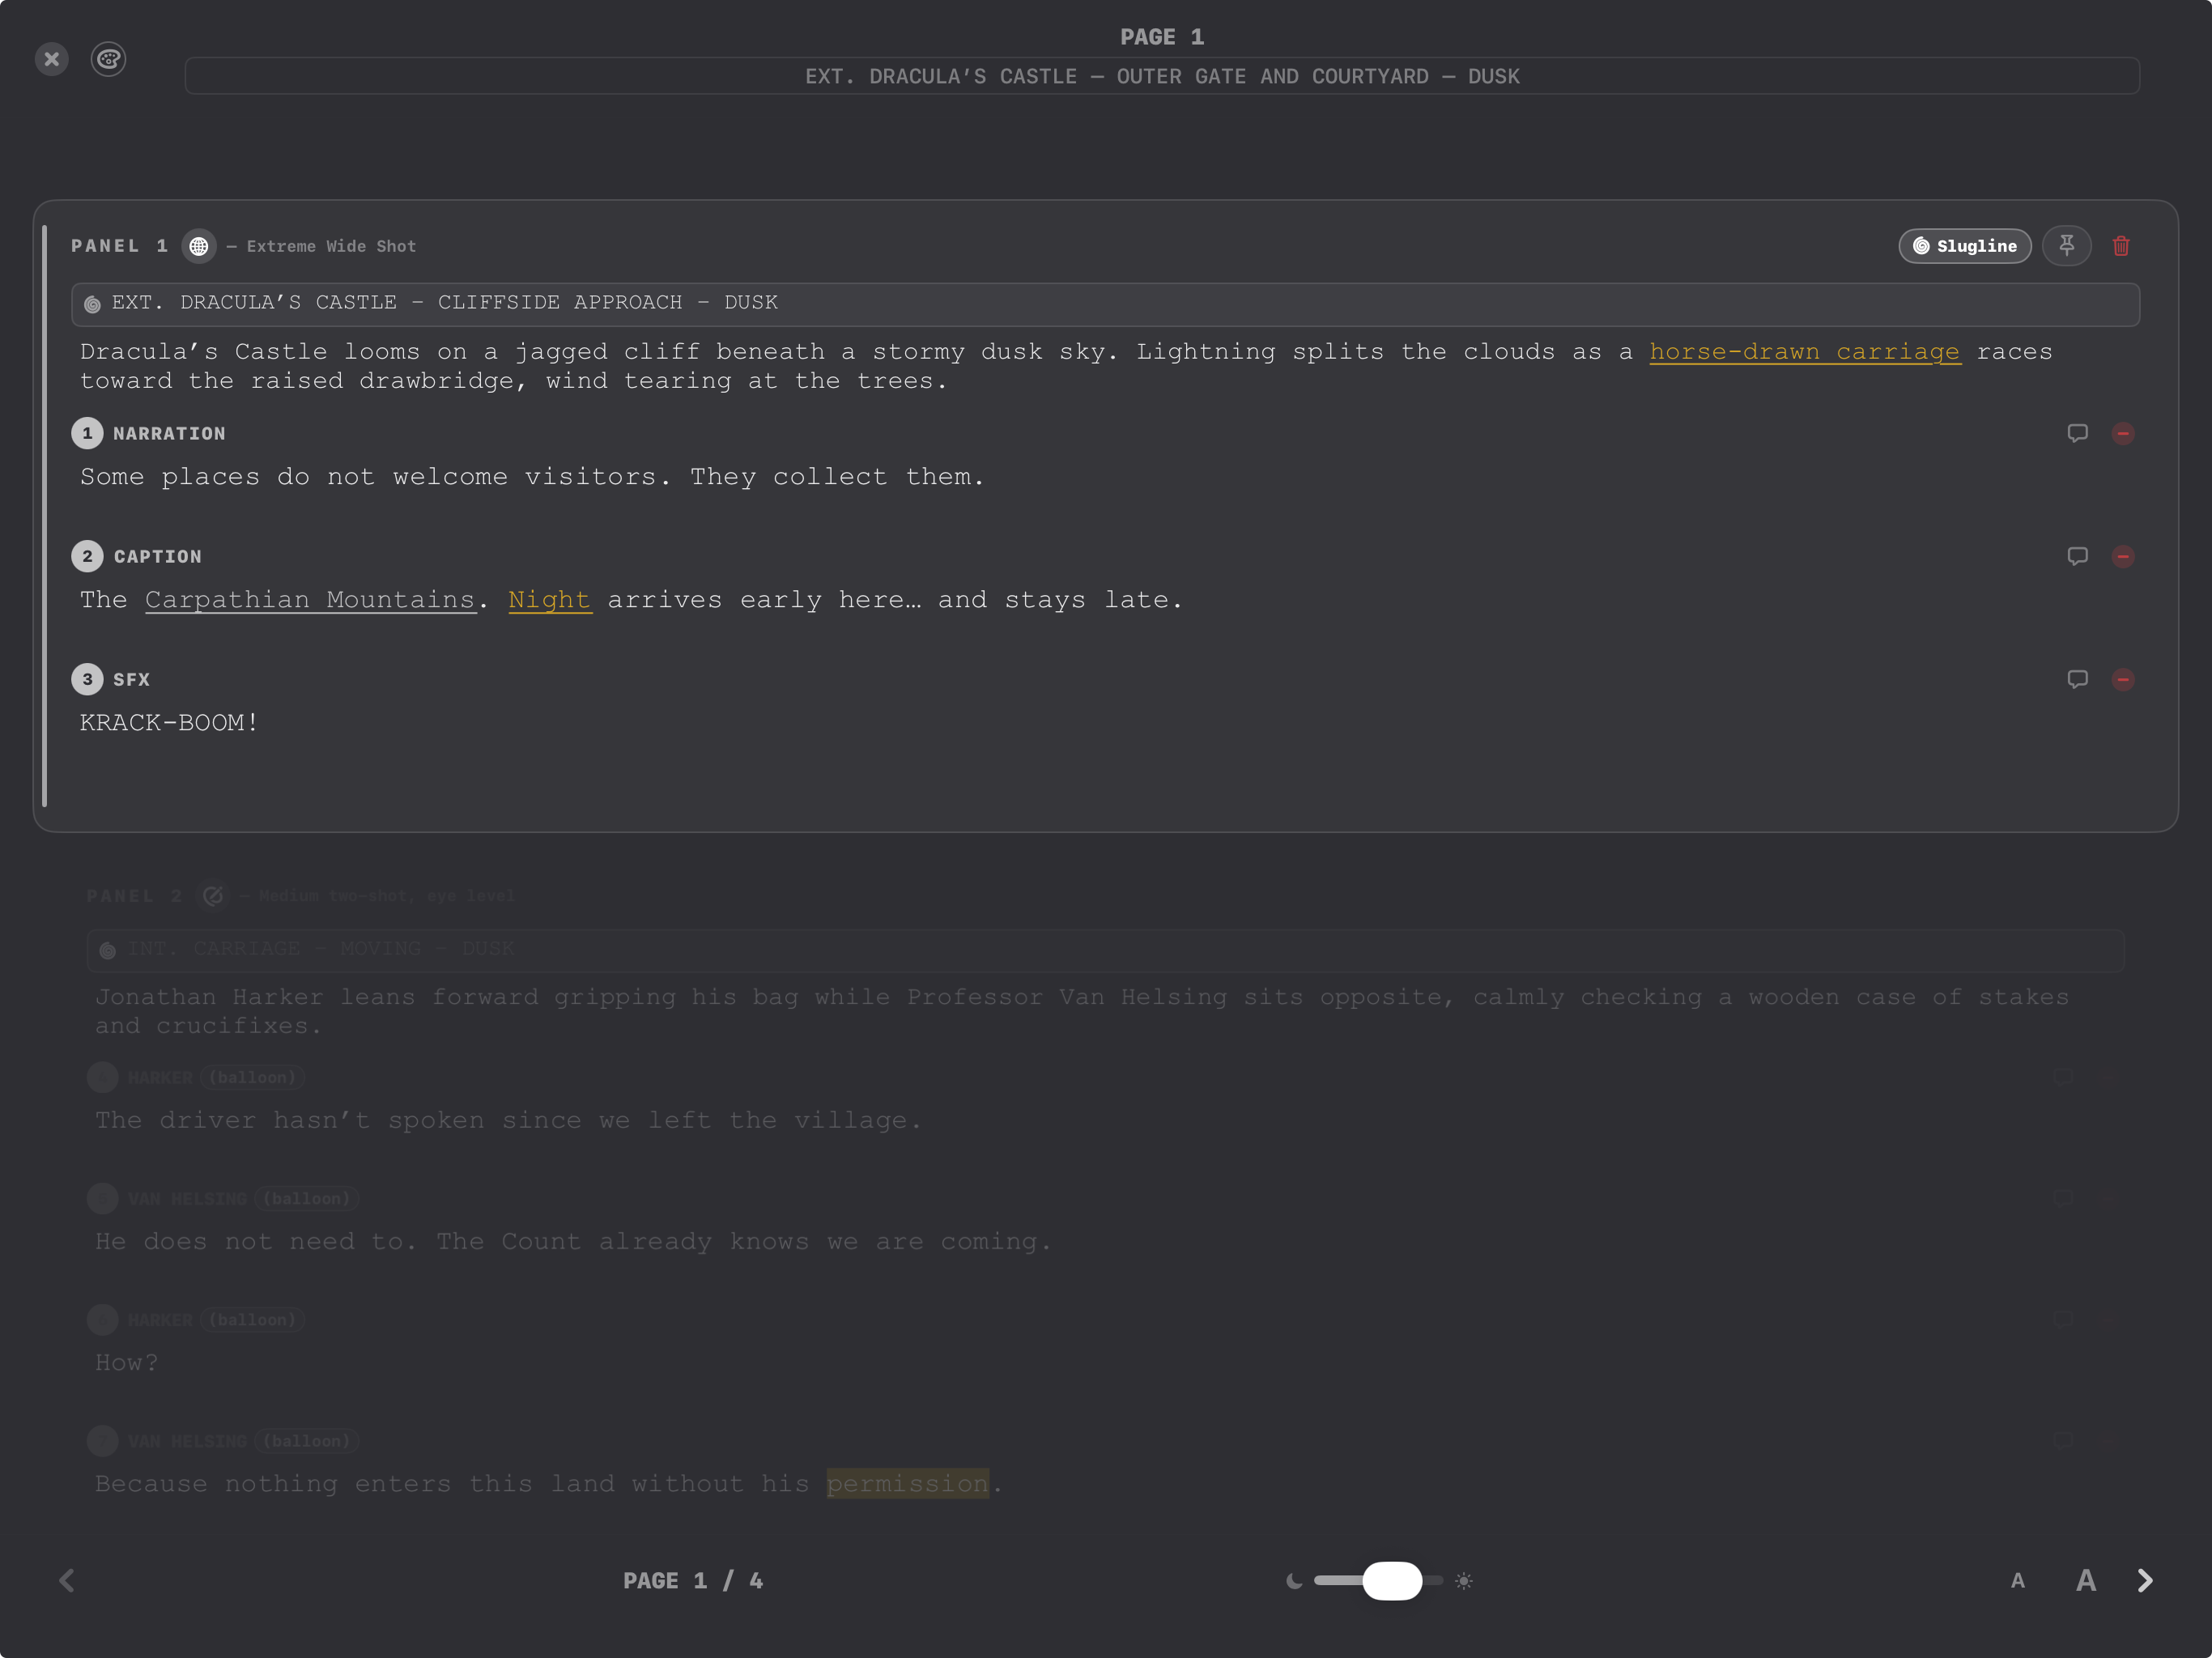Click the PAGE 1 heading
This screenshot has width=2212, height=1658.
coord(1162,37)
